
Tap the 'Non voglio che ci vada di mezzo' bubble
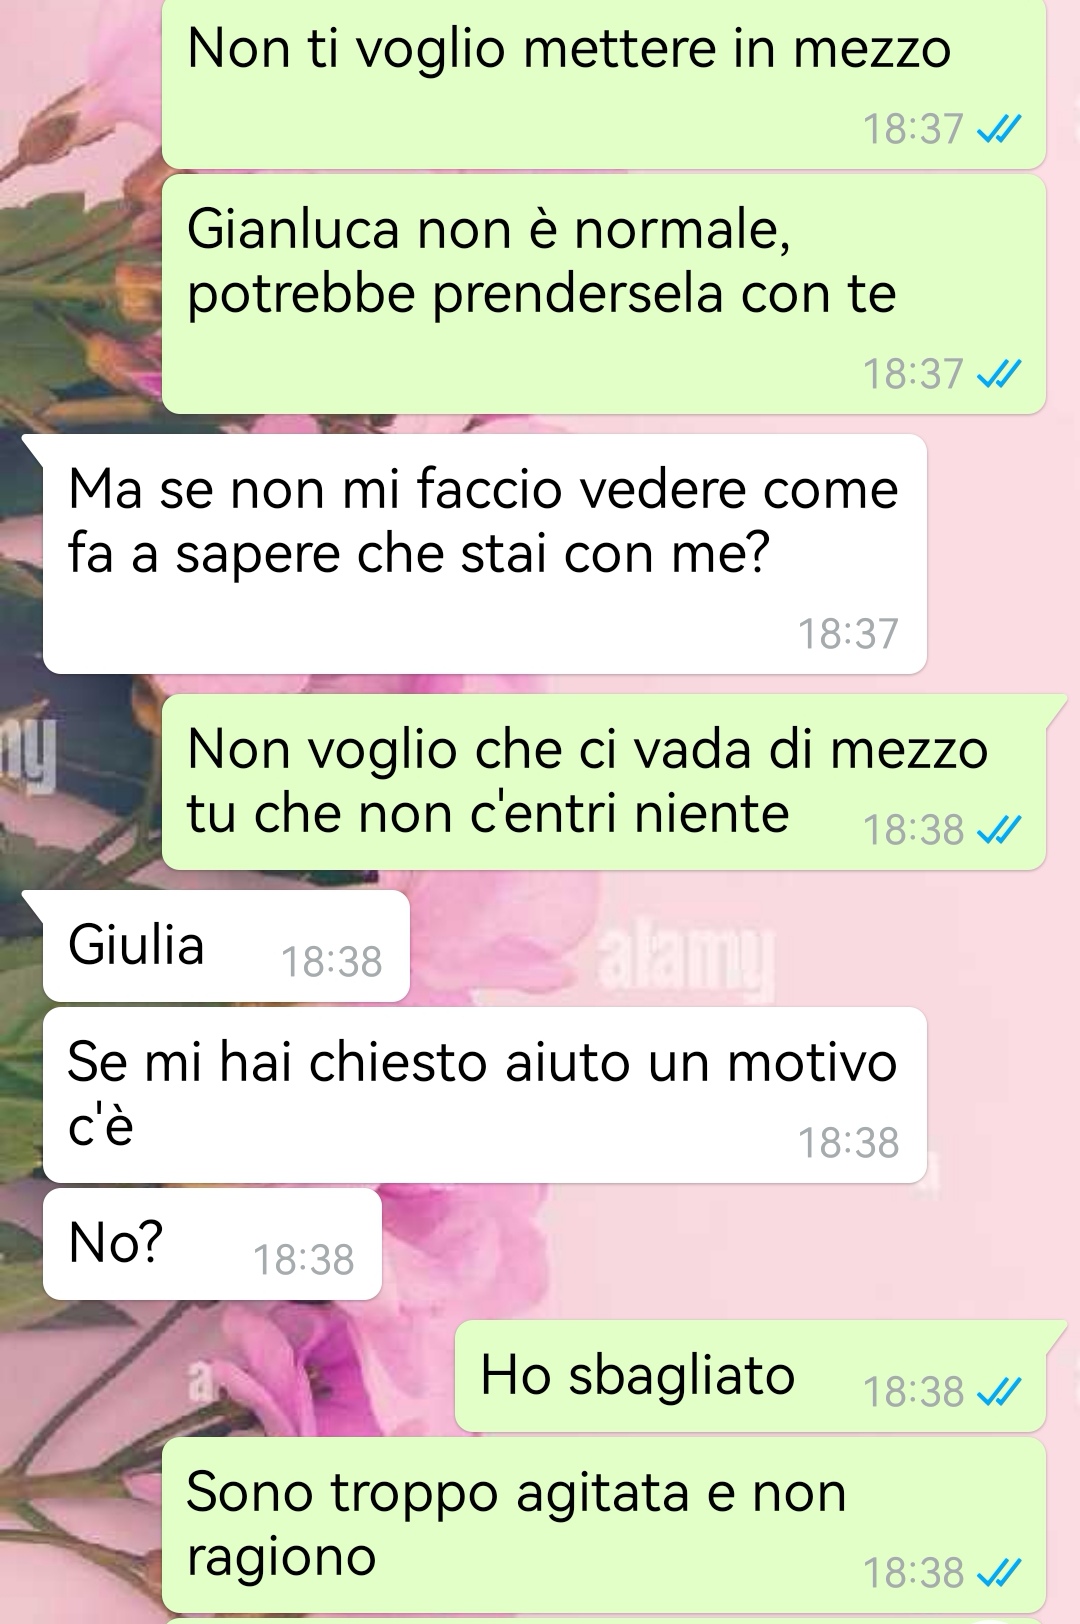(604, 782)
